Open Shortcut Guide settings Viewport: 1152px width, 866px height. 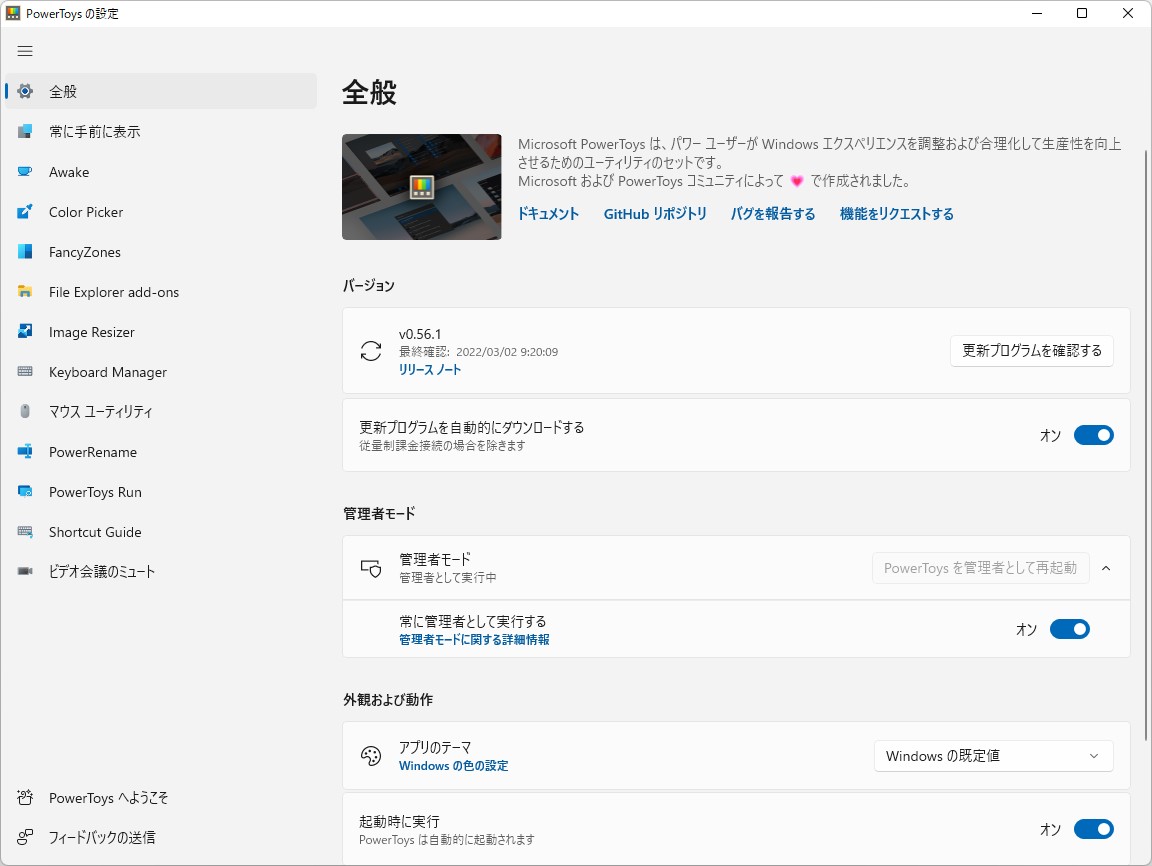click(161, 532)
